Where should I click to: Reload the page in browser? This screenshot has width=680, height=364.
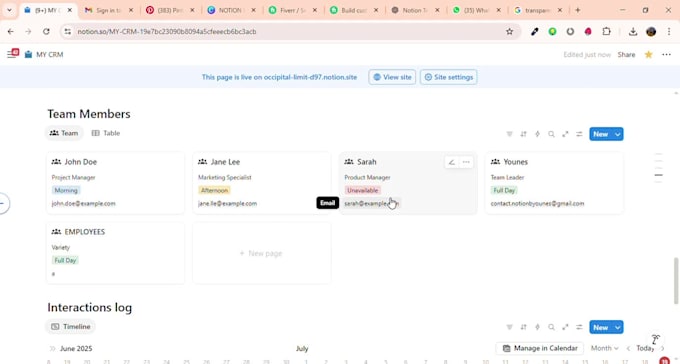[46, 32]
